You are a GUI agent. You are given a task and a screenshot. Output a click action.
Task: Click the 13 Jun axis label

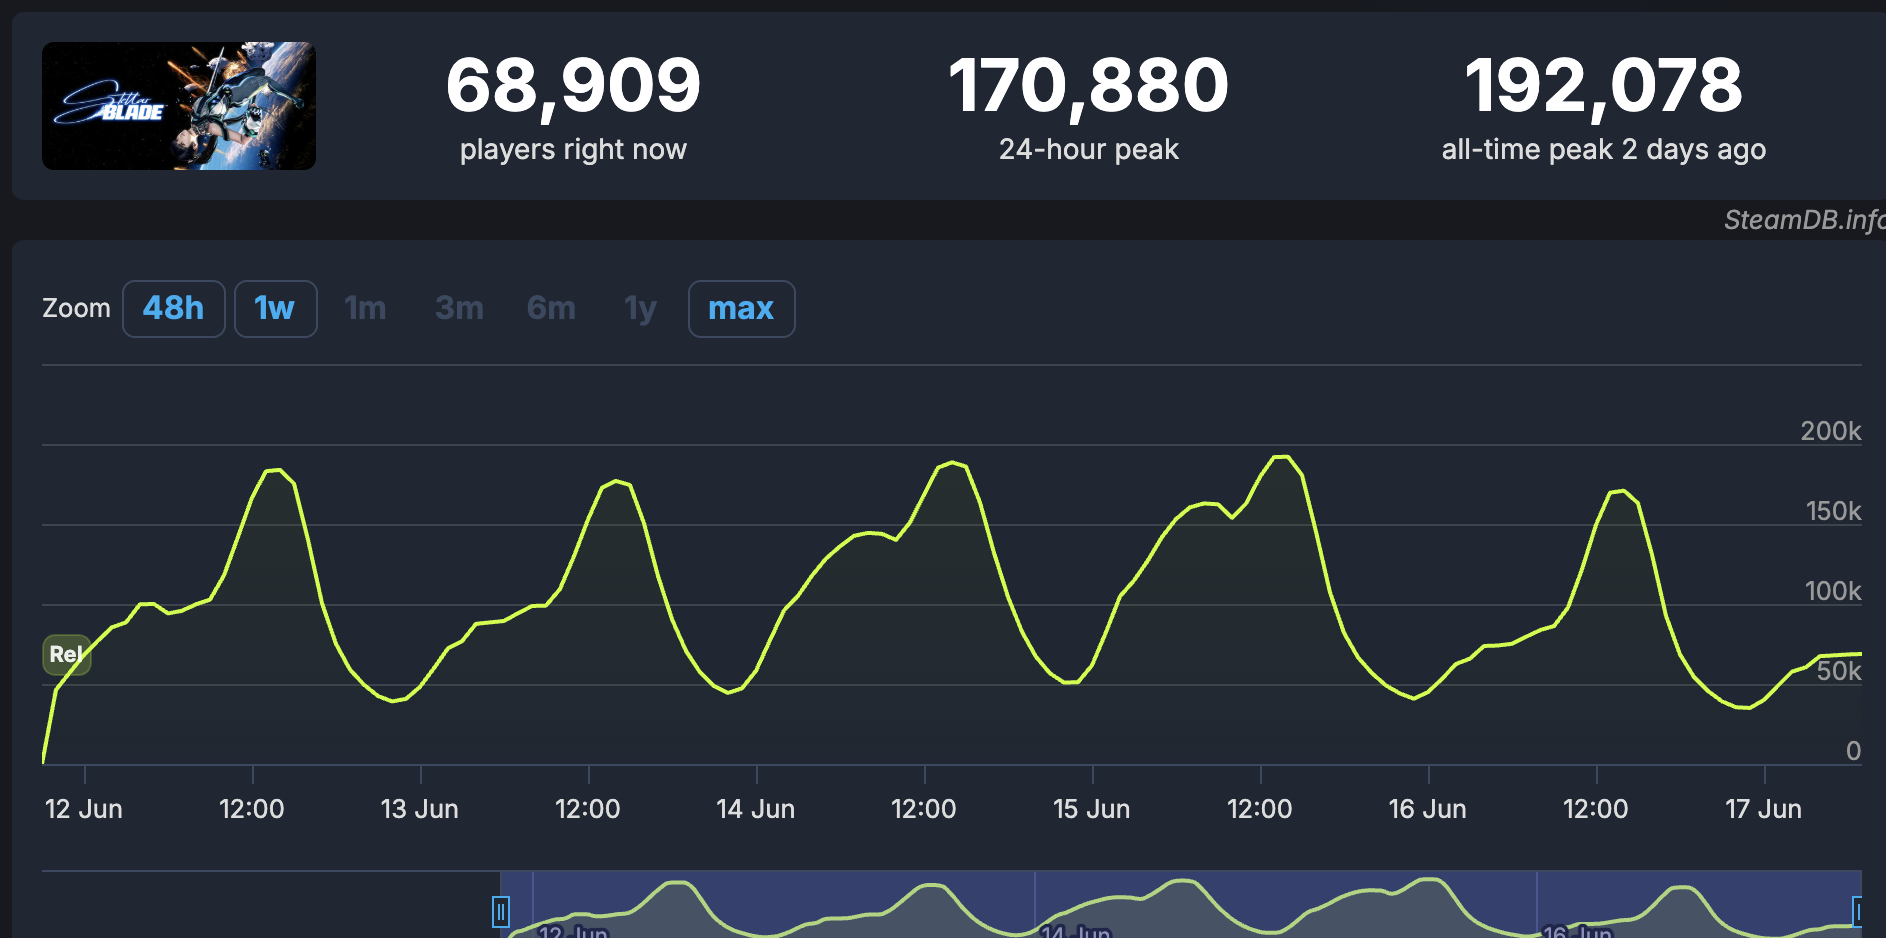420,809
